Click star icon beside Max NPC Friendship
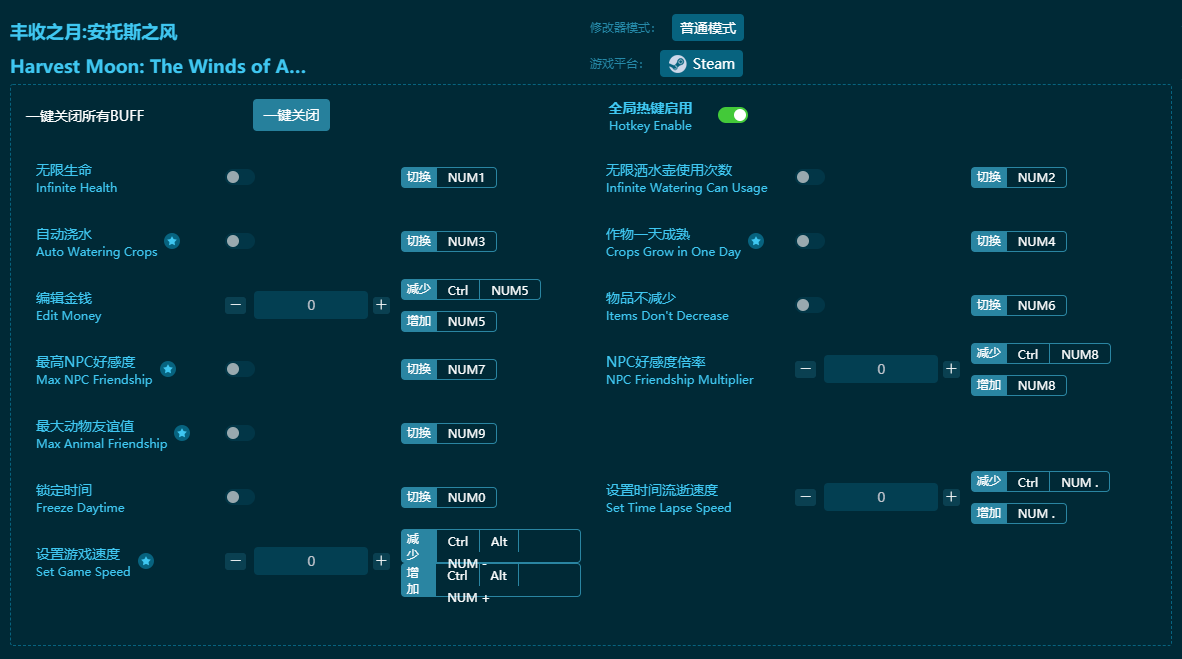 click(168, 369)
